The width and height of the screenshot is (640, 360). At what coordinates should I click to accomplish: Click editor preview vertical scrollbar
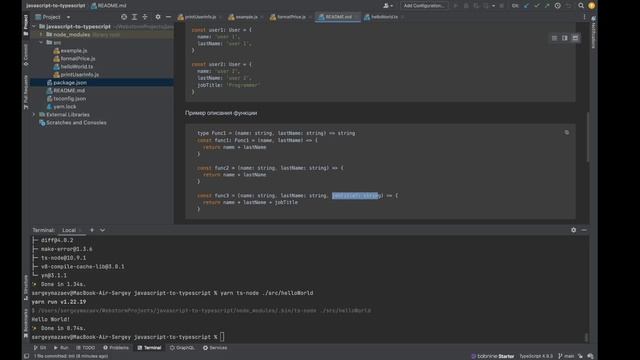tap(588, 137)
